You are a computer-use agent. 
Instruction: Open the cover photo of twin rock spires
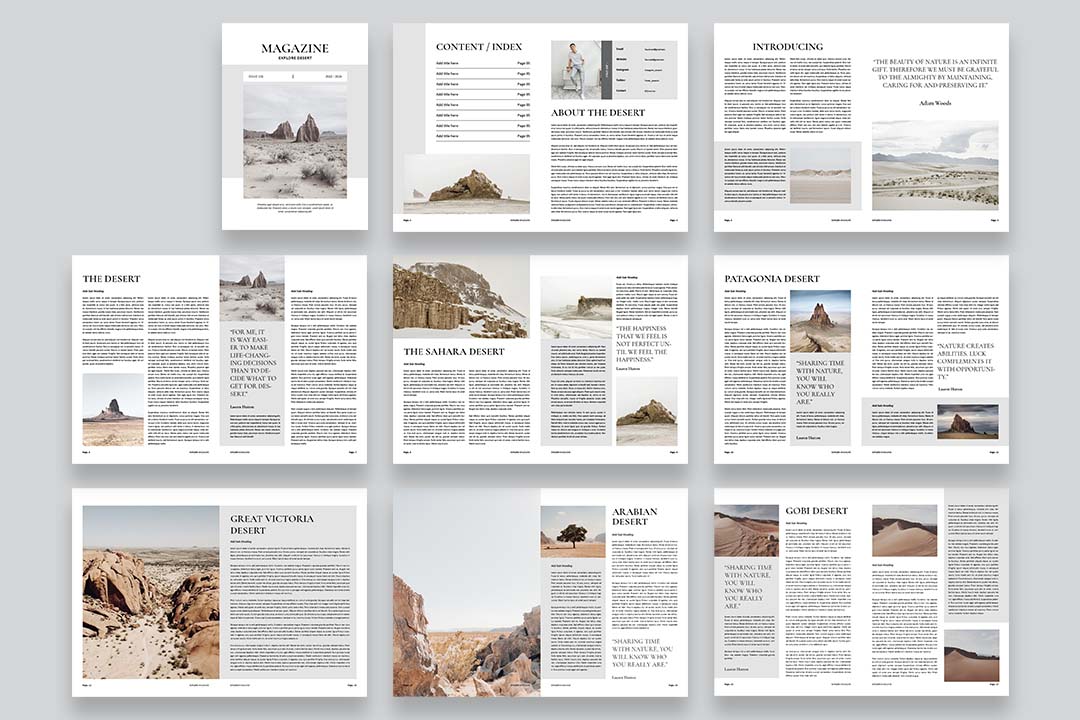[x=295, y=141]
